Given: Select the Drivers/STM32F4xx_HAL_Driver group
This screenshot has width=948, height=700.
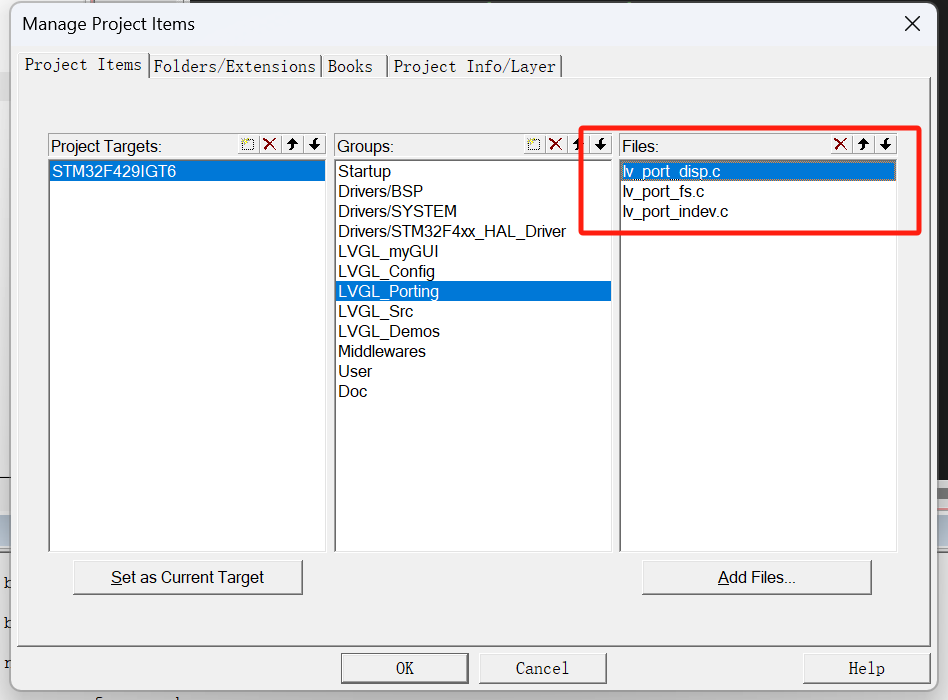Looking at the screenshot, I should [452, 231].
